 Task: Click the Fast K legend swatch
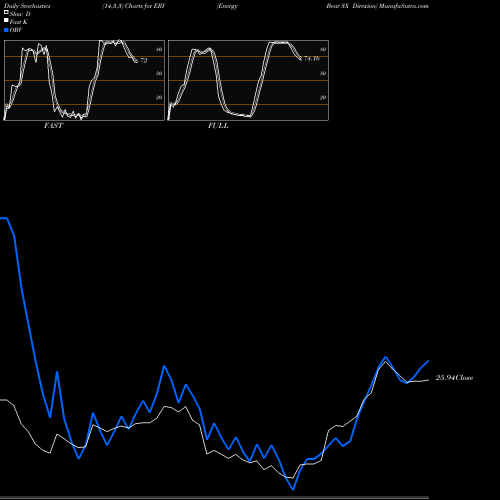[x=6, y=21]
